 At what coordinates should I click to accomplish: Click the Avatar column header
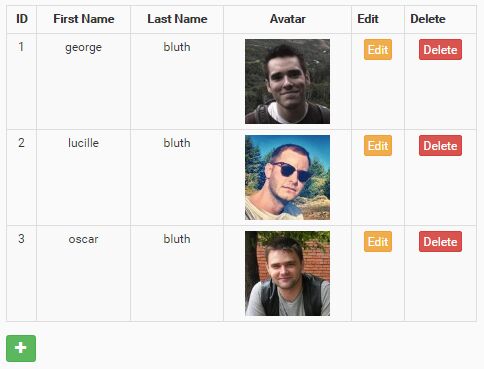[287, 19]
